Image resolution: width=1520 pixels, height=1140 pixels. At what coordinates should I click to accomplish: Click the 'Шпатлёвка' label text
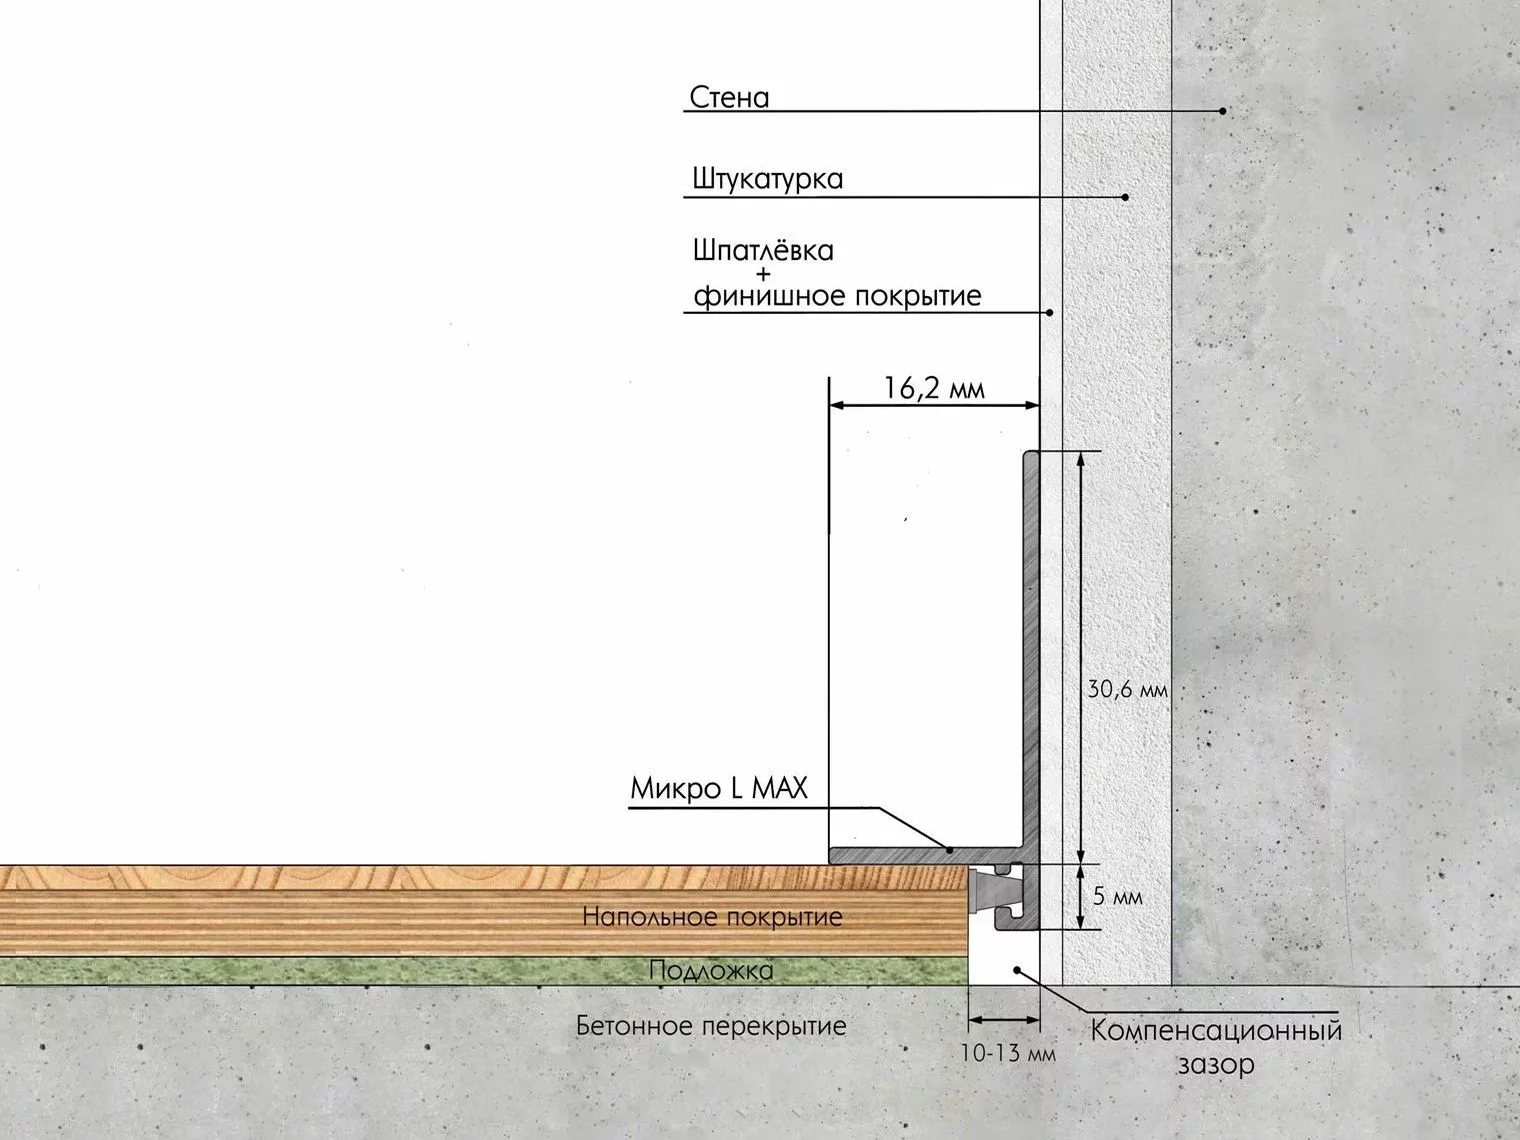coord(763,249)
